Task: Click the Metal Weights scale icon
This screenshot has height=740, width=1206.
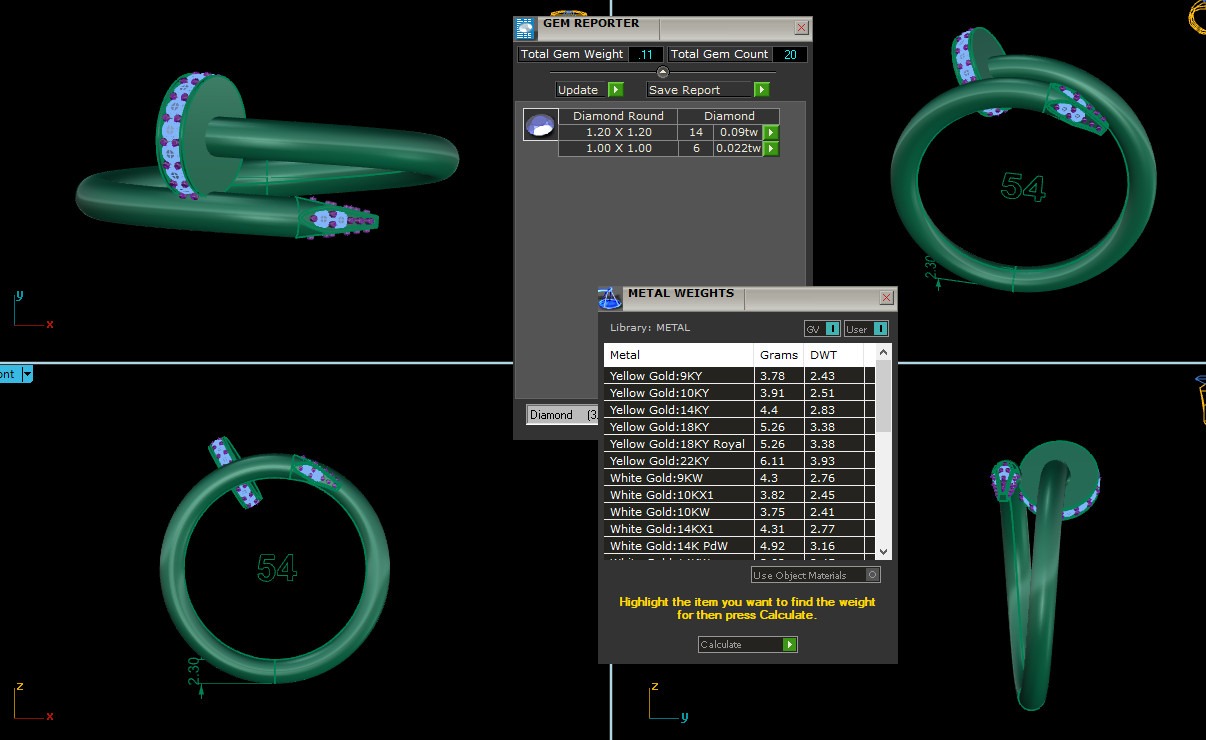Action: point(610,298)
